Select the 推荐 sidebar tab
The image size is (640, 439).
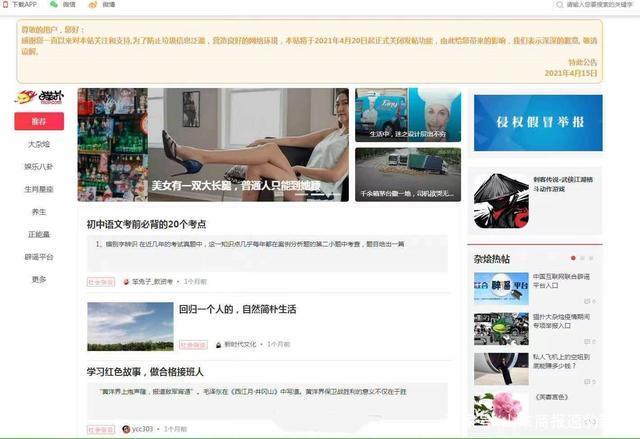[x=39, y=121]
